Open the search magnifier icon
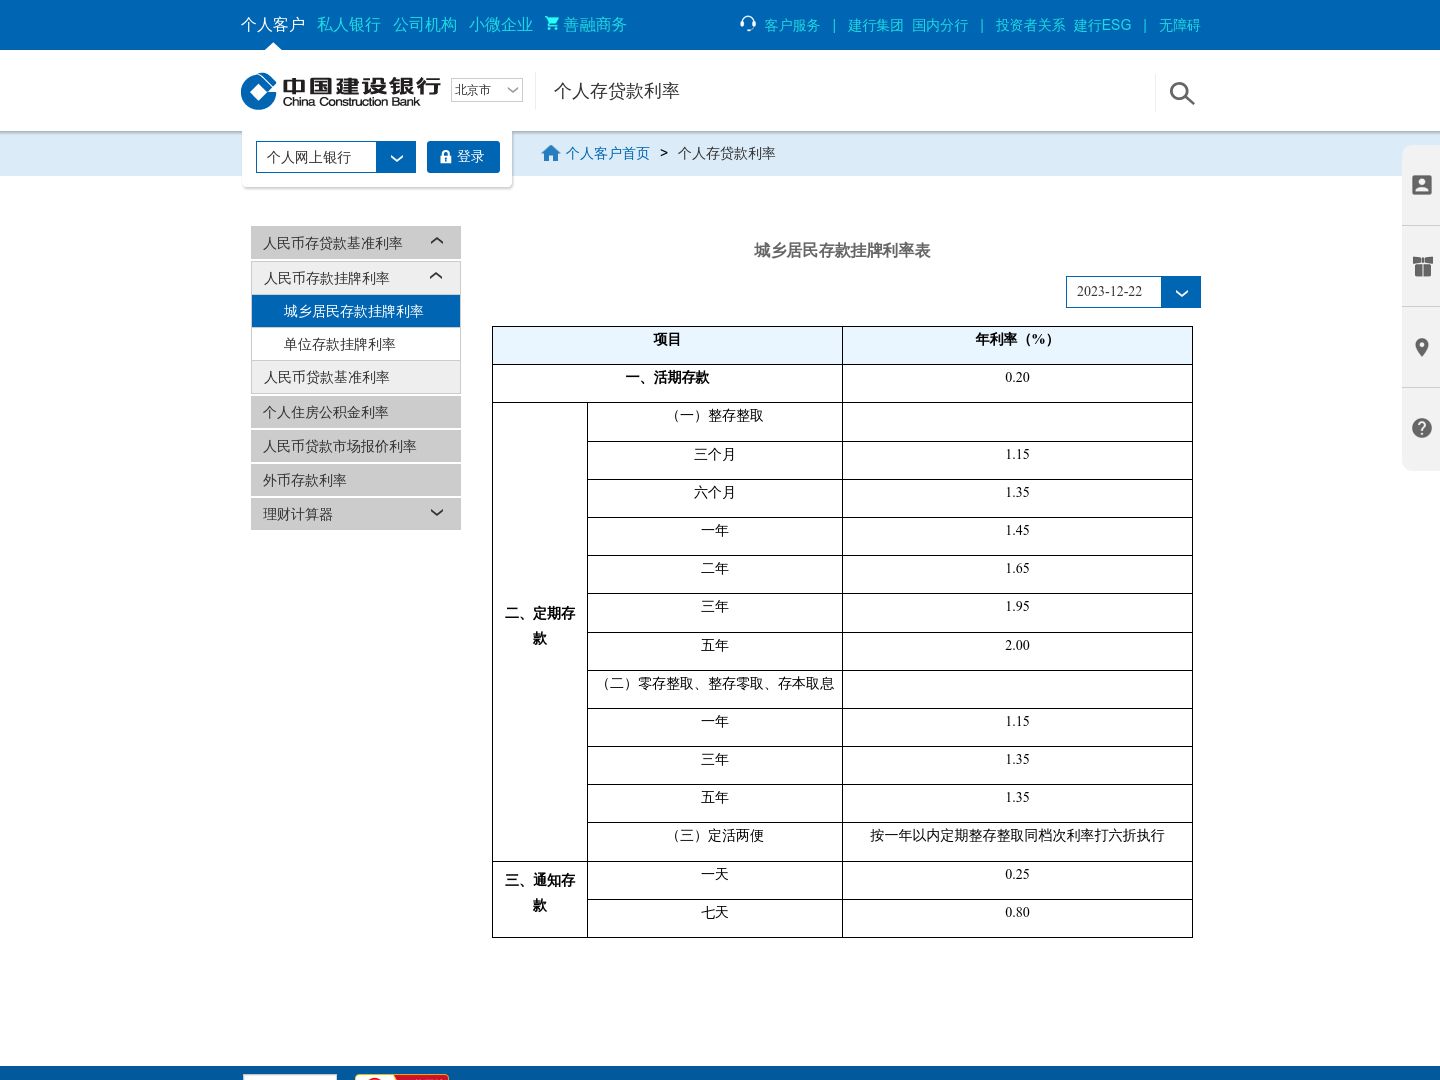Image resolution: width=1440 pixels, height=1080 pixels. [x=1182, y=93]
